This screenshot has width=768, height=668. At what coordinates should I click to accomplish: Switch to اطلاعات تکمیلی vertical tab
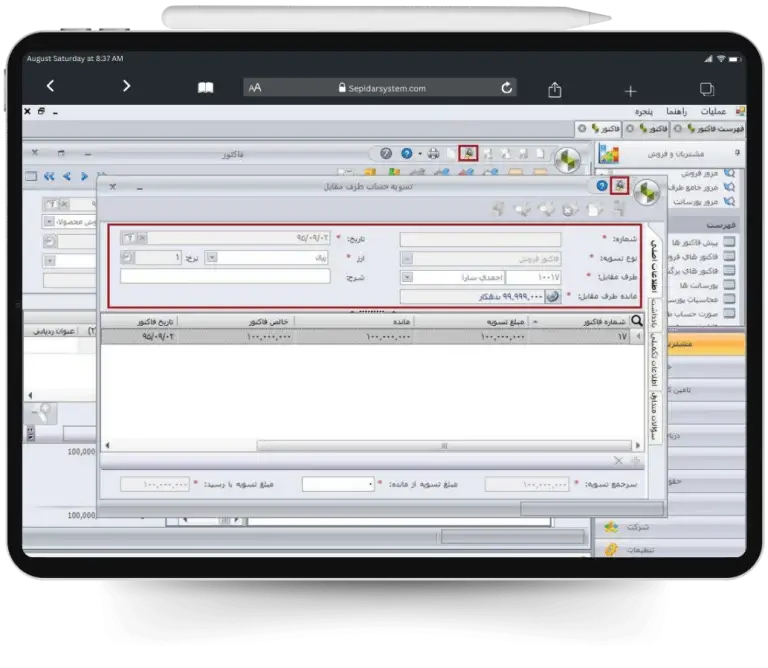654,360
